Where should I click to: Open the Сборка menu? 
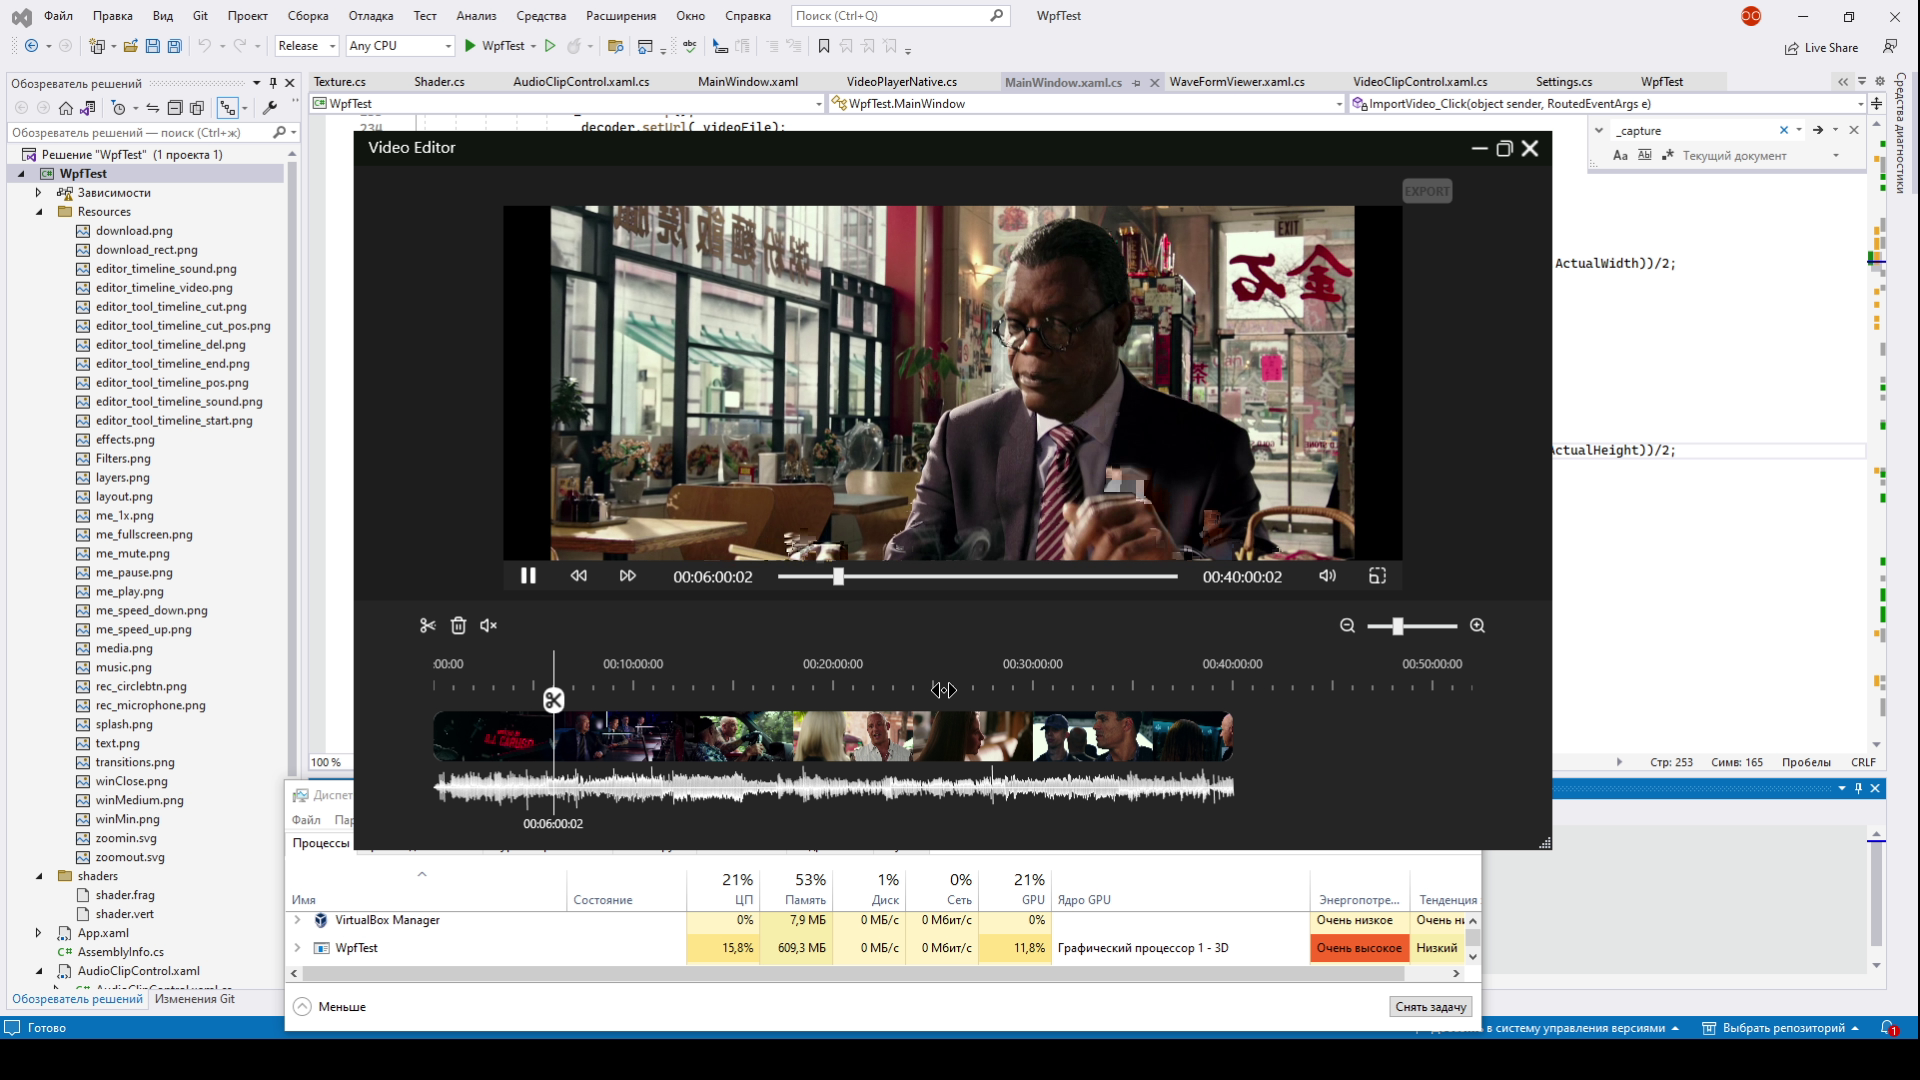tap(308, 16)
